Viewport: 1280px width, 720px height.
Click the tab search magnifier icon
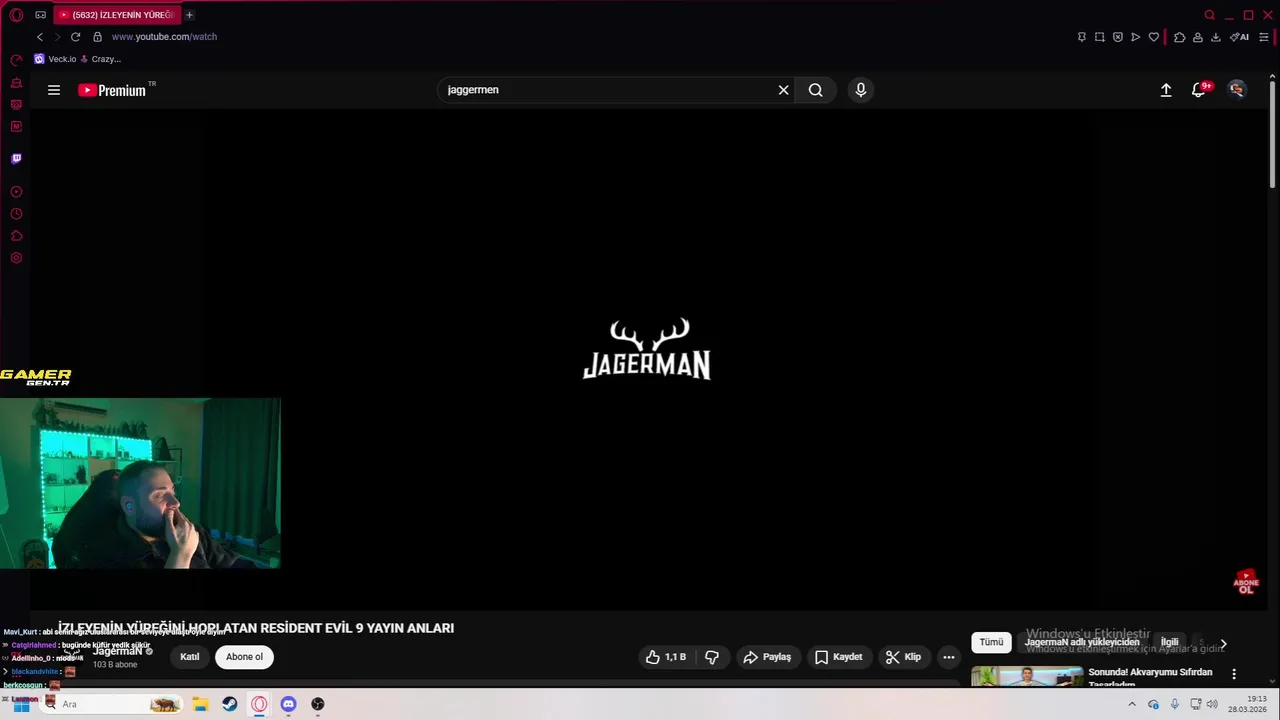1209,15
